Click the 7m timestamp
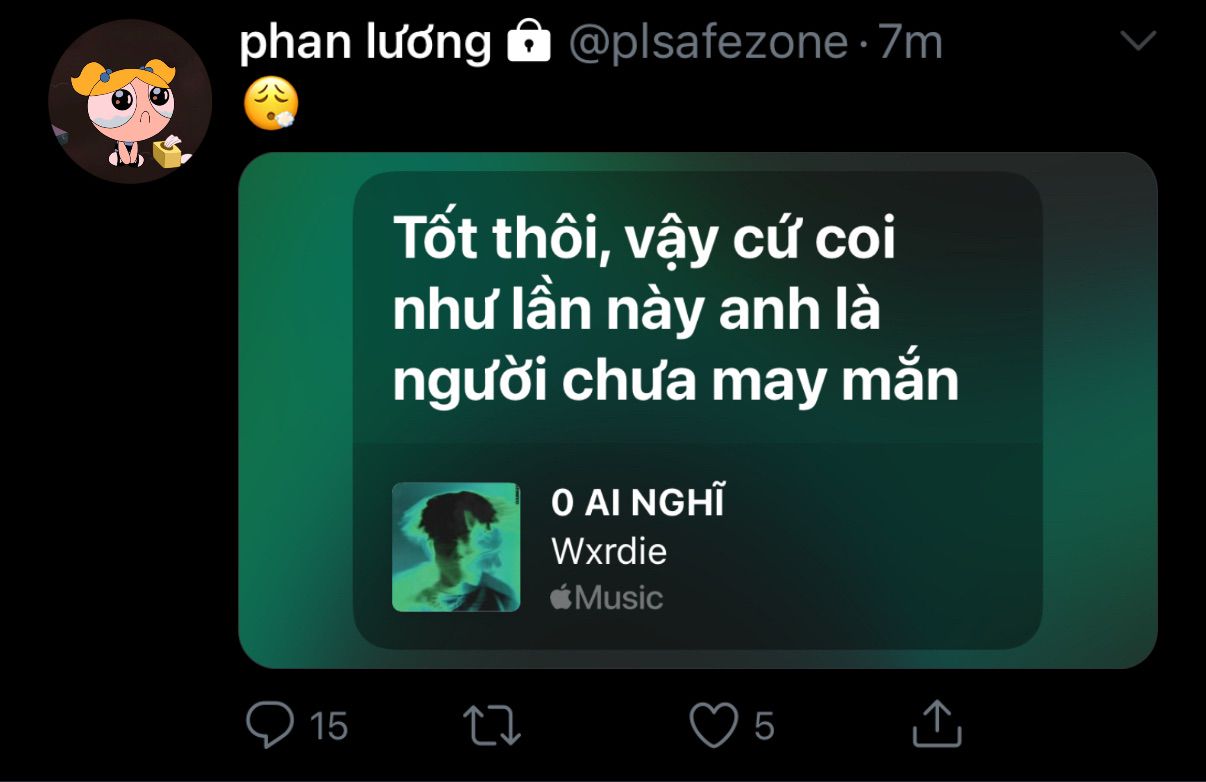Screen dimensions: 1206x782 pos(910,43)
